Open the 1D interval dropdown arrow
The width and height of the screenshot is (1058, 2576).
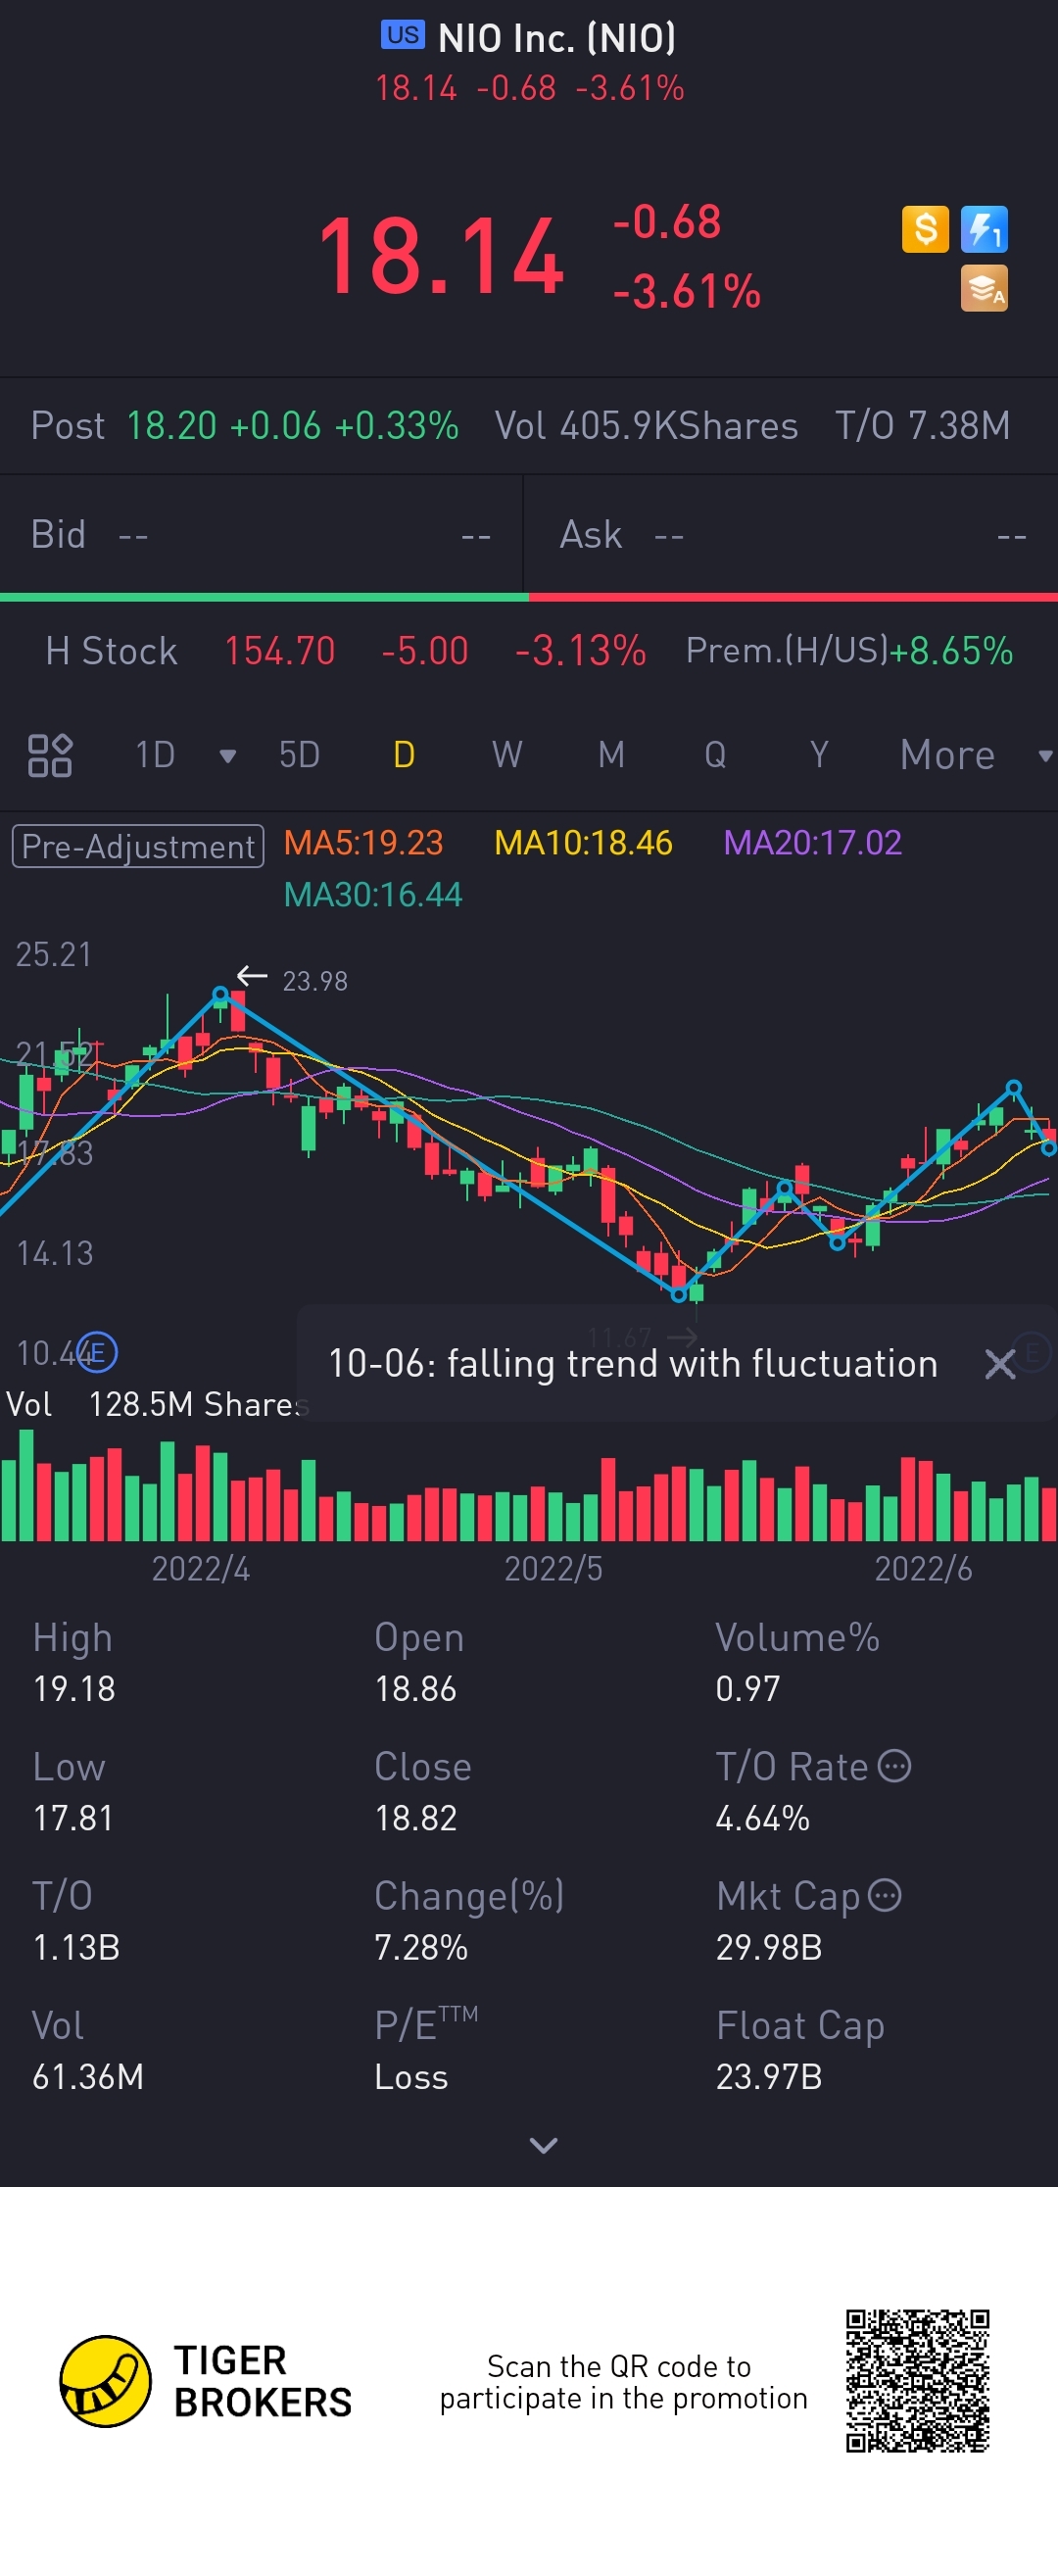tap(228, 755)
